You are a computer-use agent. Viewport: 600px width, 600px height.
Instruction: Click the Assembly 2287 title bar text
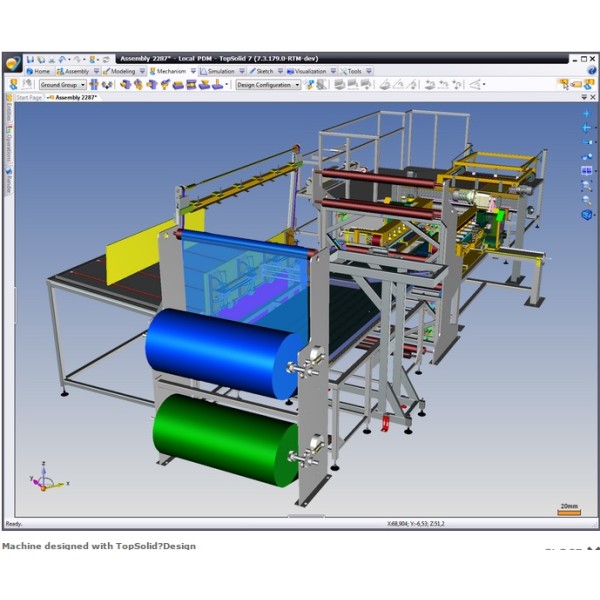pos(219,59)
